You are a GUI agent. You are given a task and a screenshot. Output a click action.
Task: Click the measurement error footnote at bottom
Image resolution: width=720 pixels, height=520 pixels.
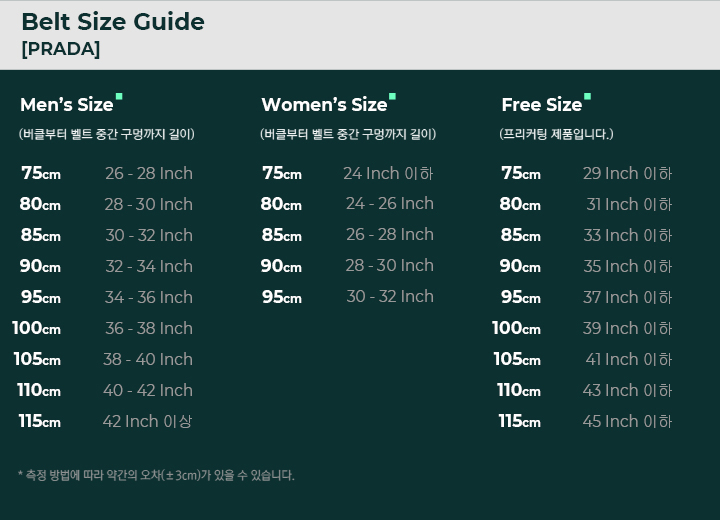(156, 475)
